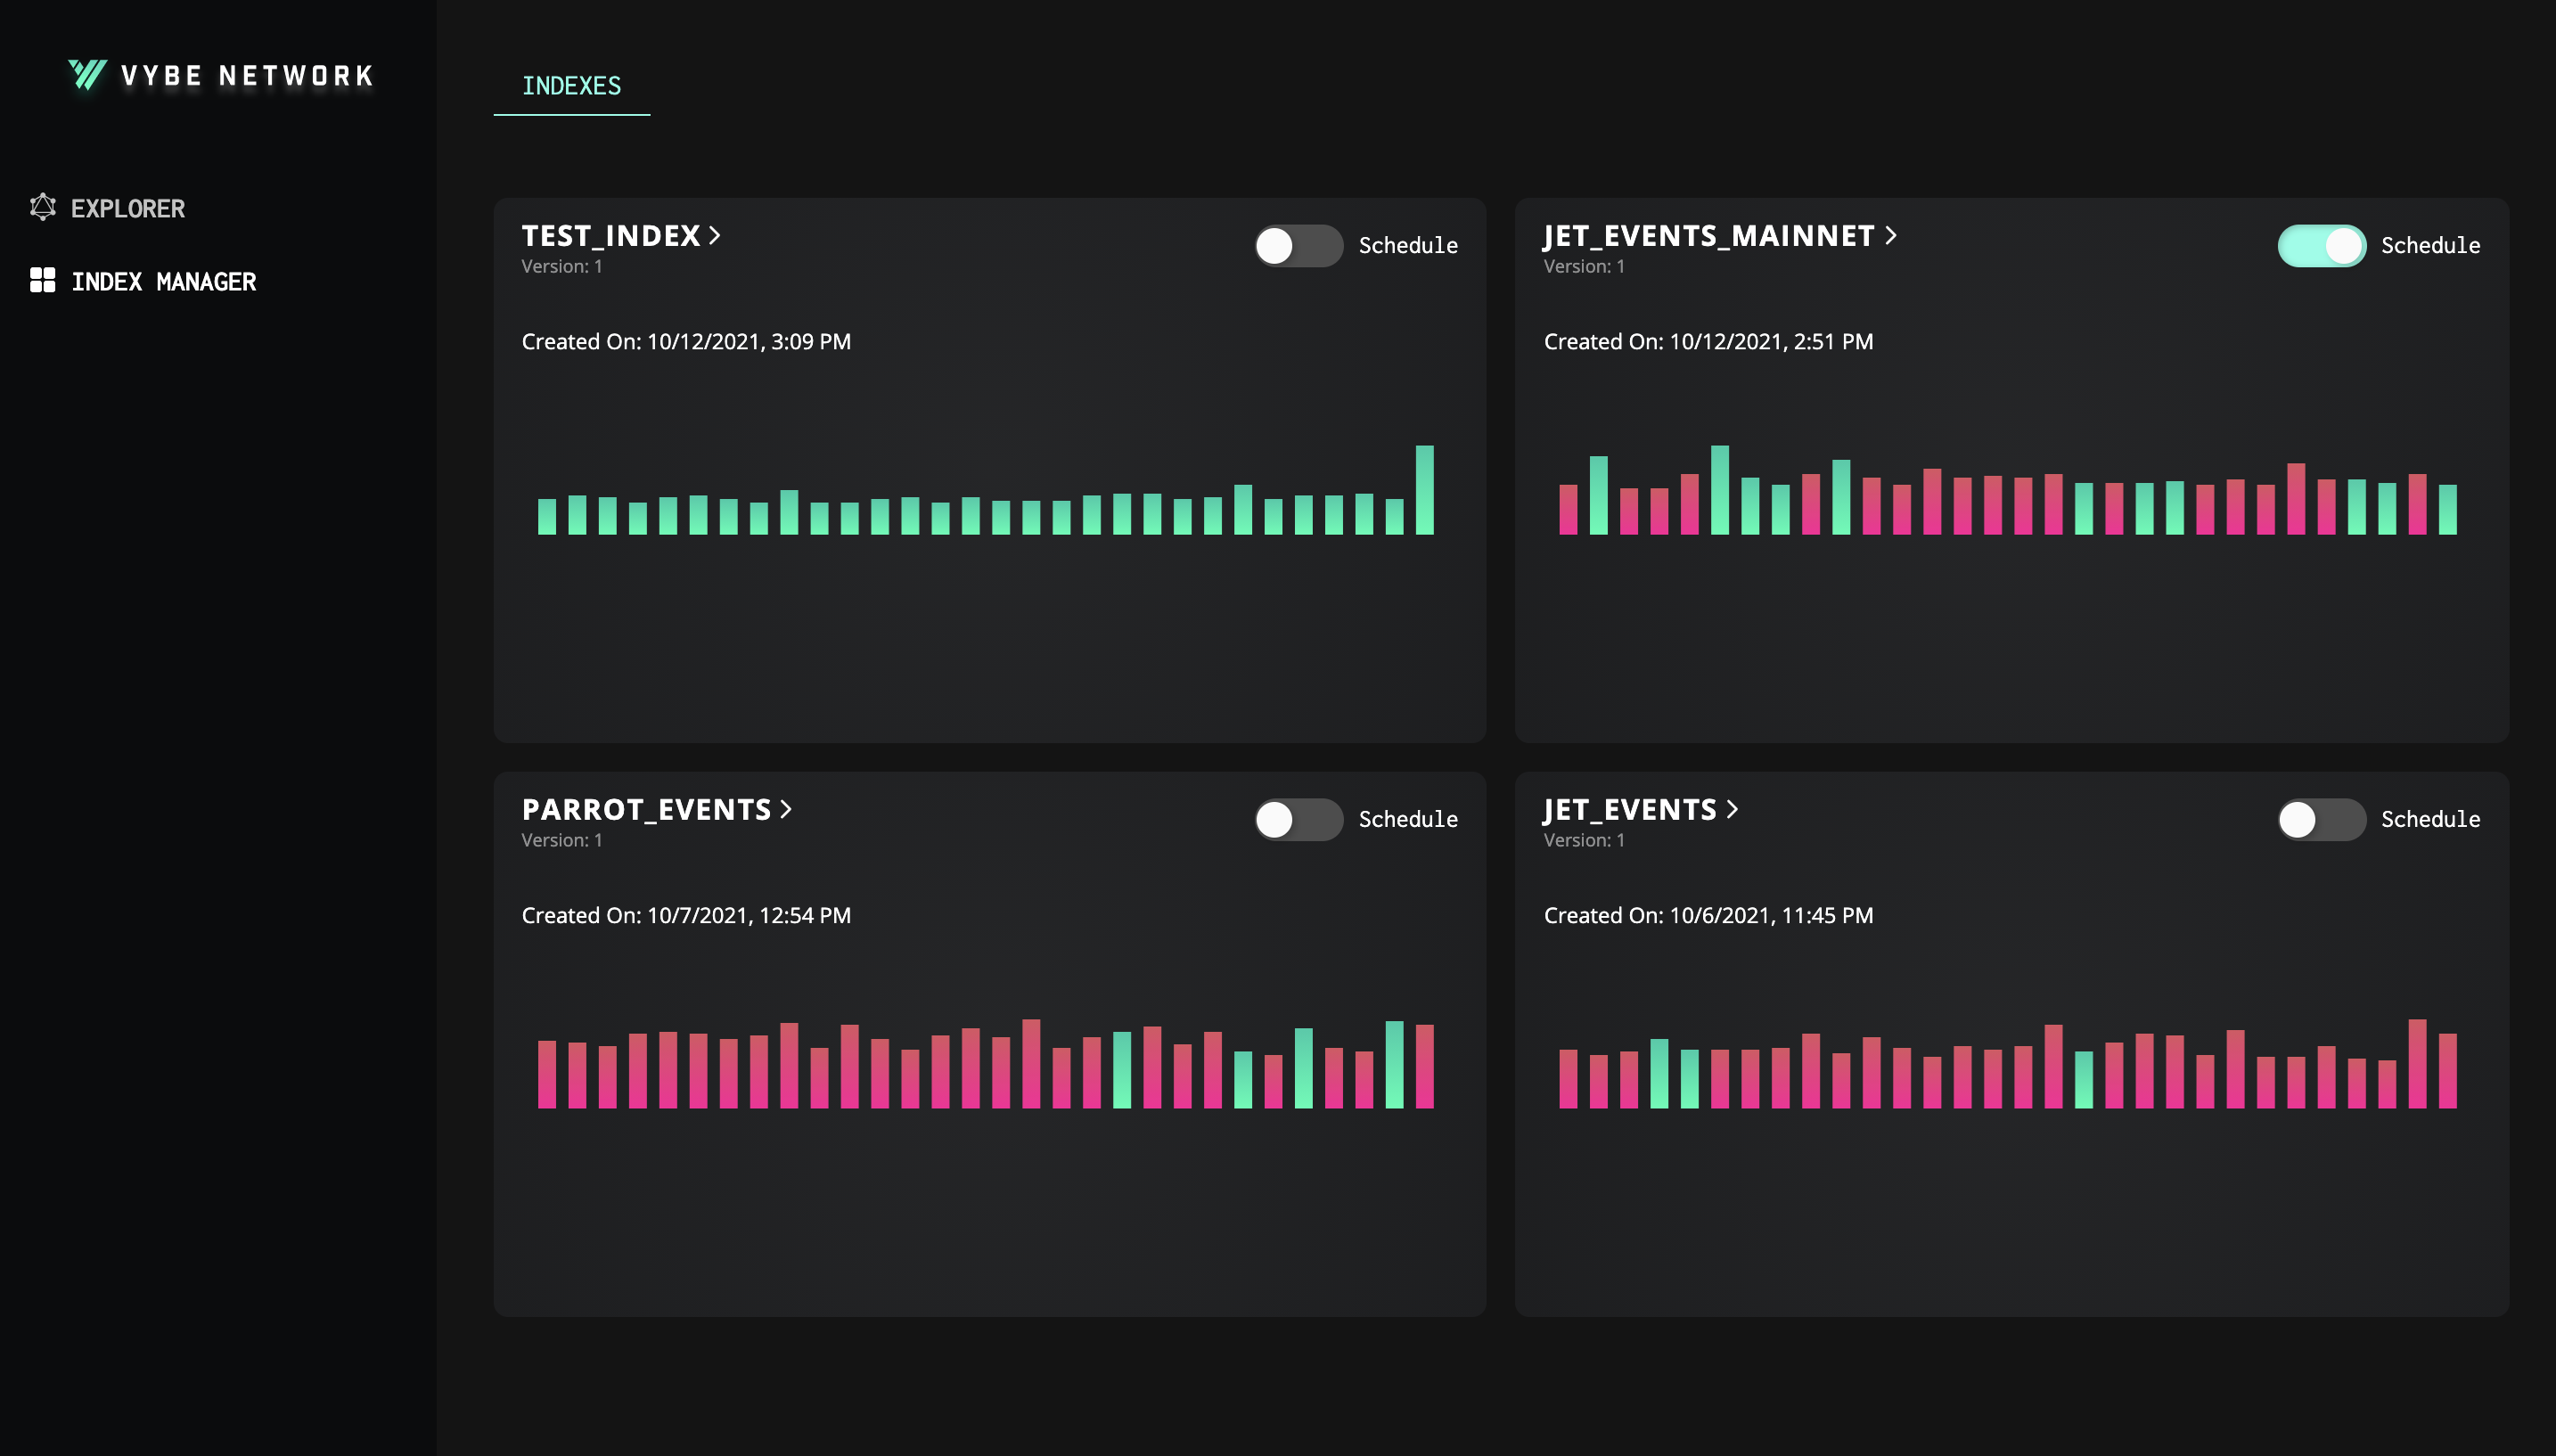
Task: Click the Index Manager grid icon
Action: (x=42, y=281)
